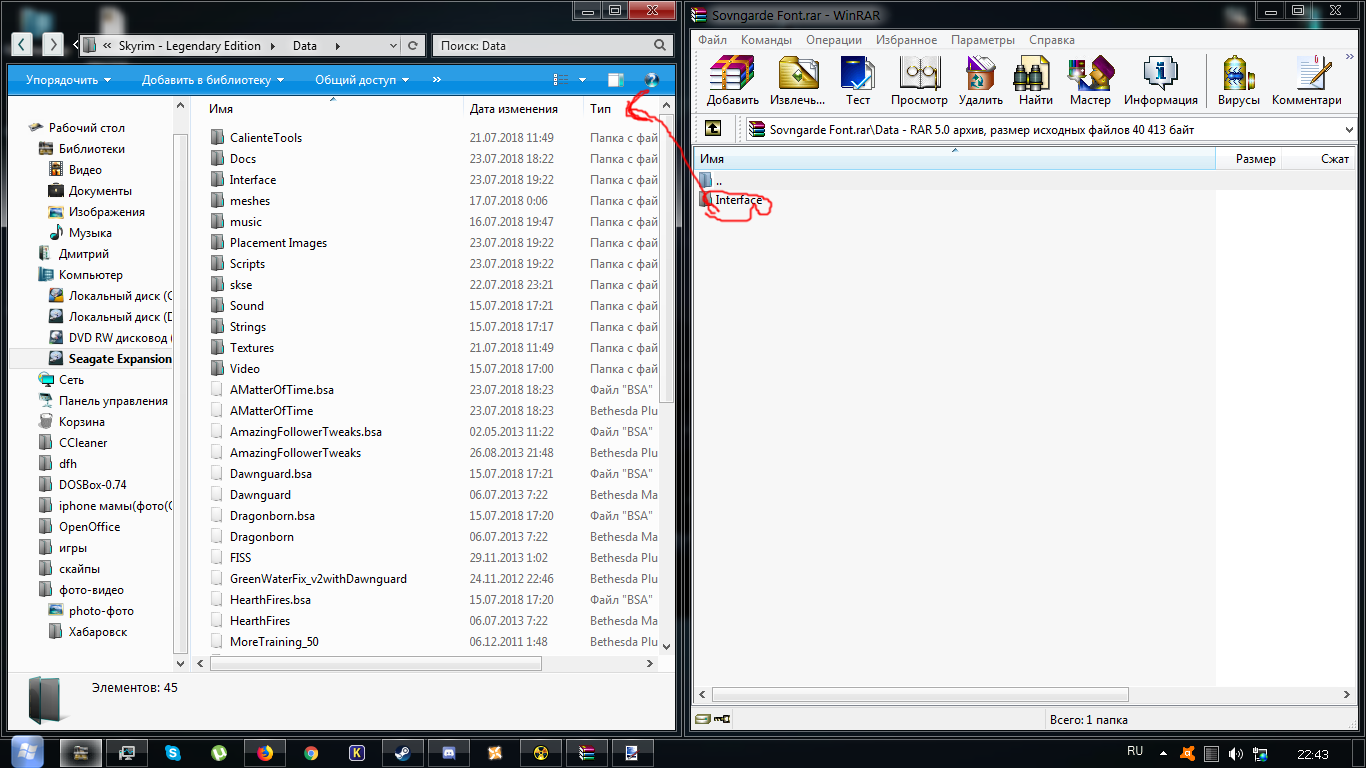Viewport: 1366px width, 768px height.
Task: Click the search magnifier in Explorer
Action: [660, 46]
